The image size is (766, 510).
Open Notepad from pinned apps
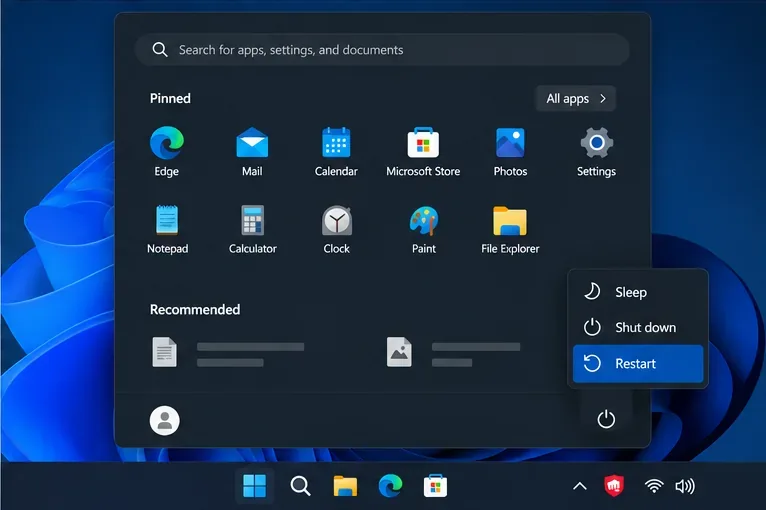click(x=167, y=229)
